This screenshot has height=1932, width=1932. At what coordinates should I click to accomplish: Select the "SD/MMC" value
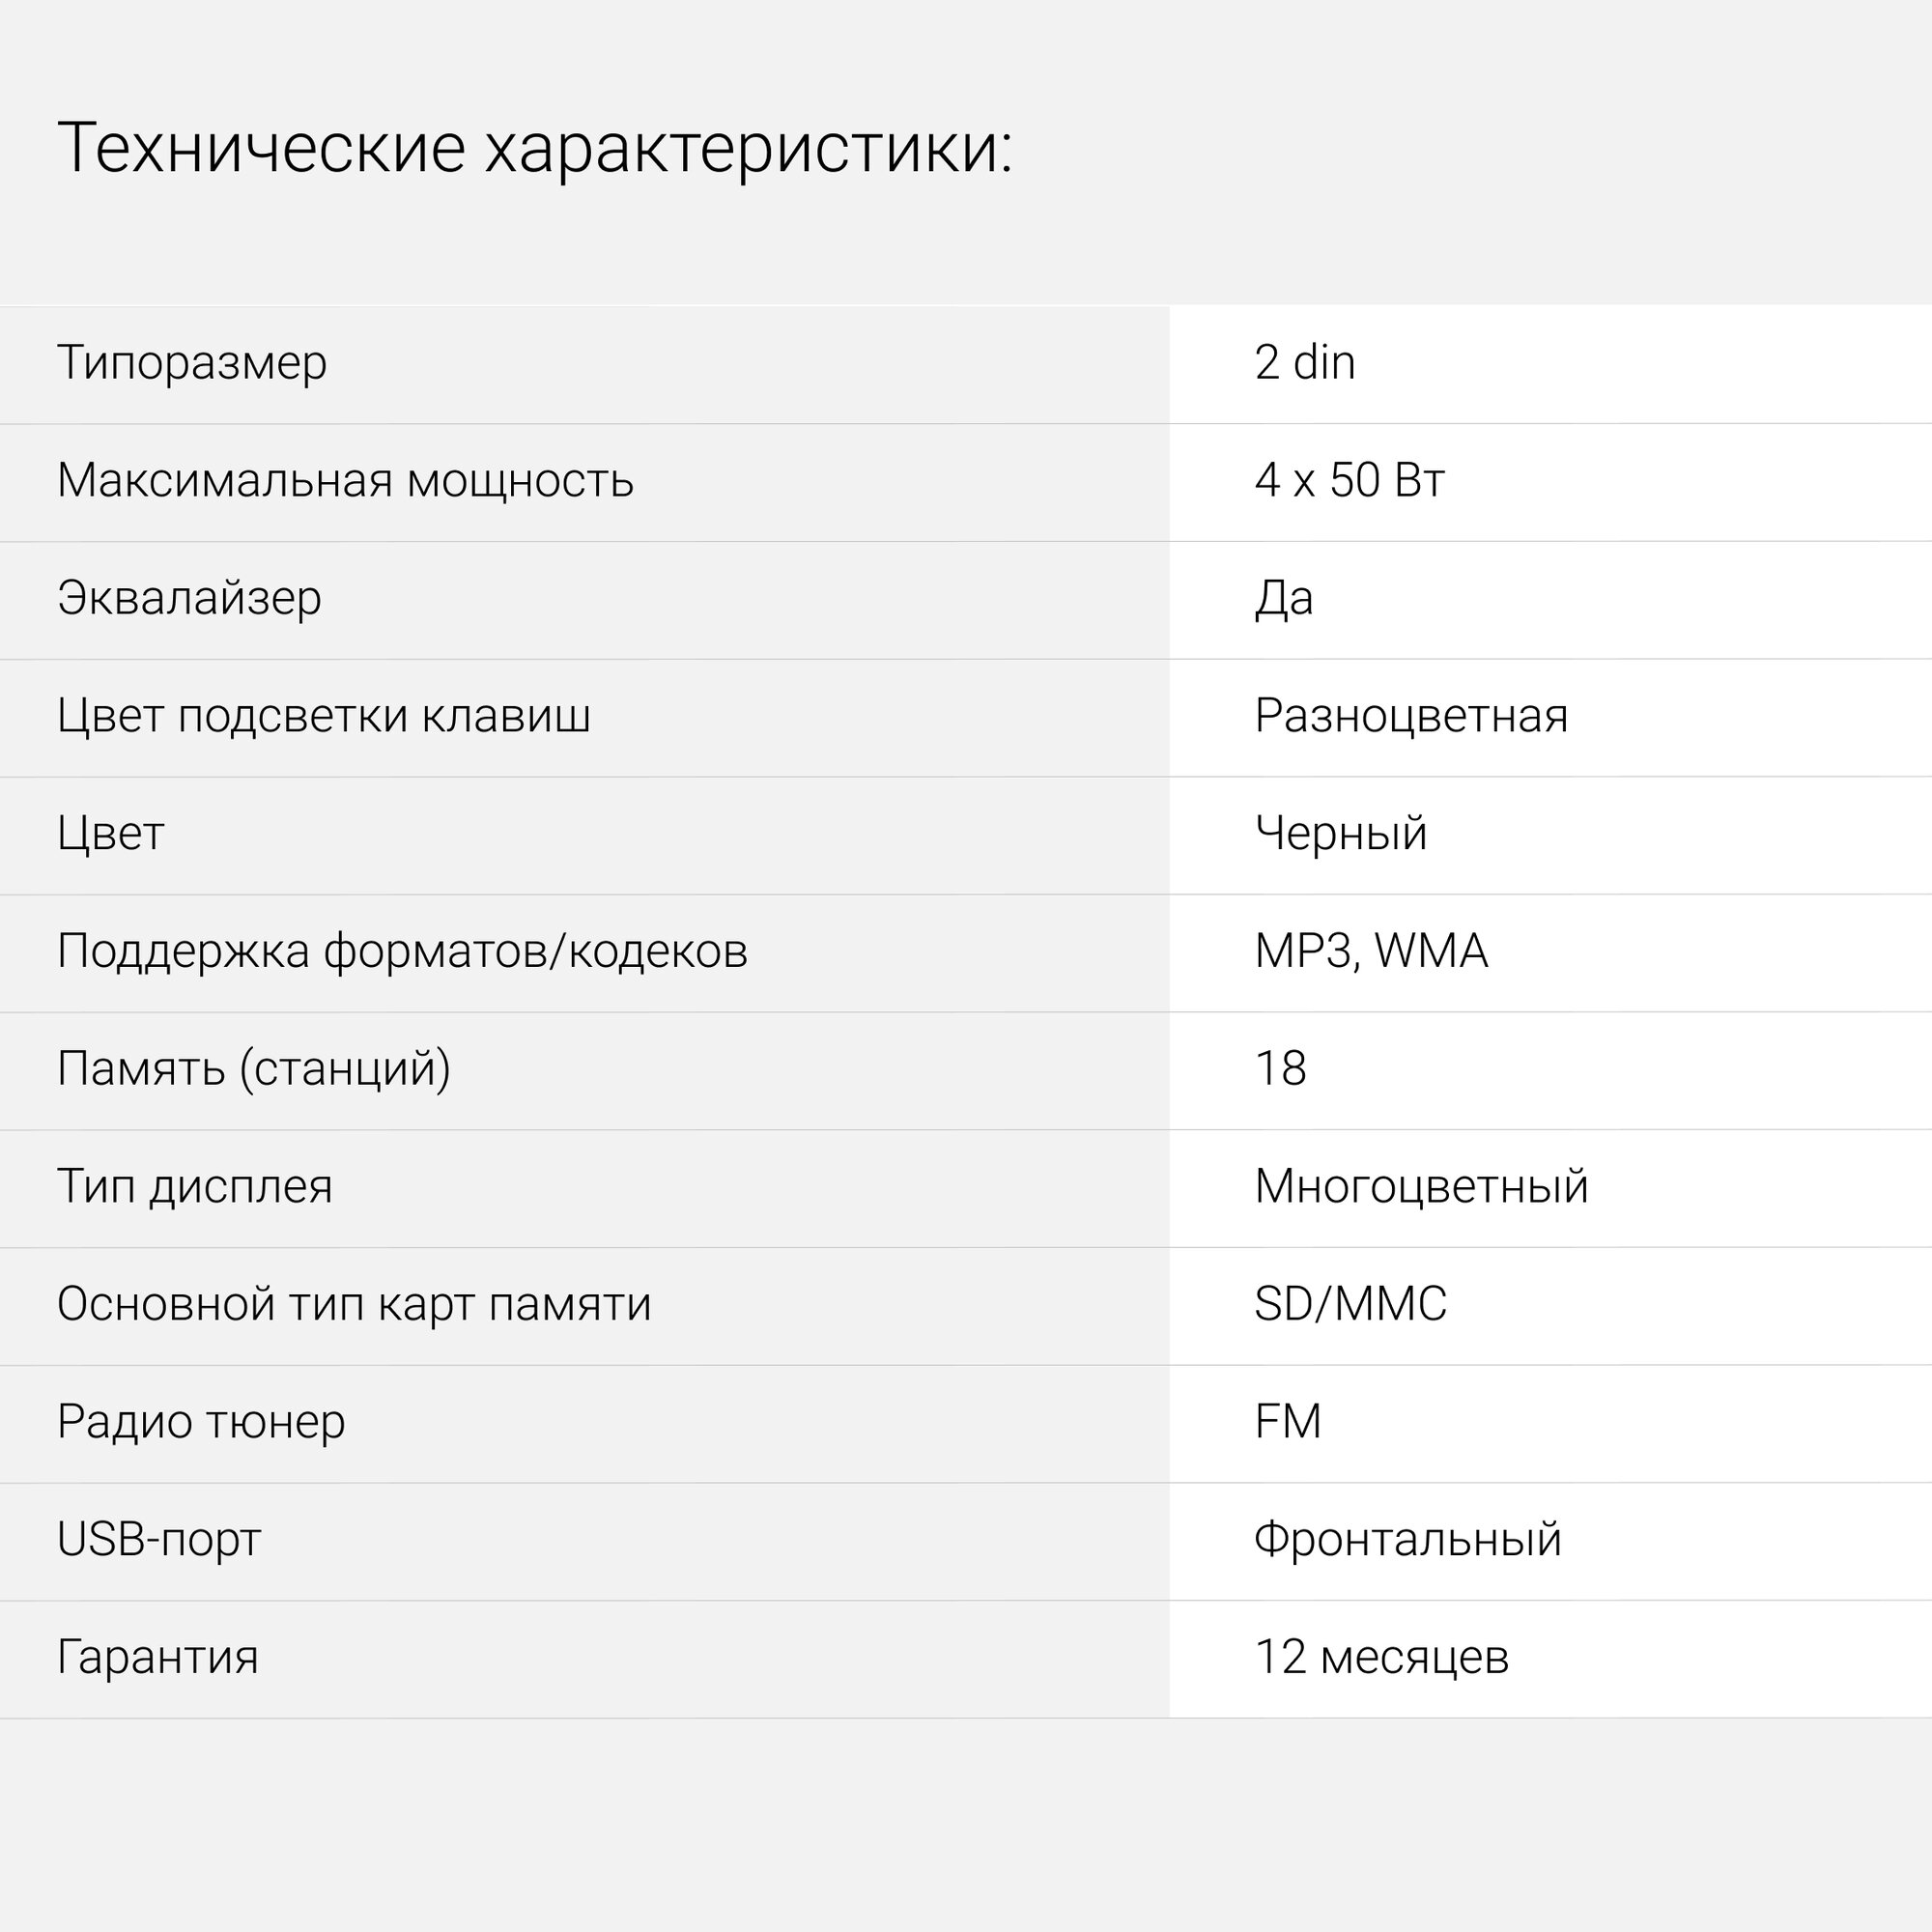click(1350, 1304)
